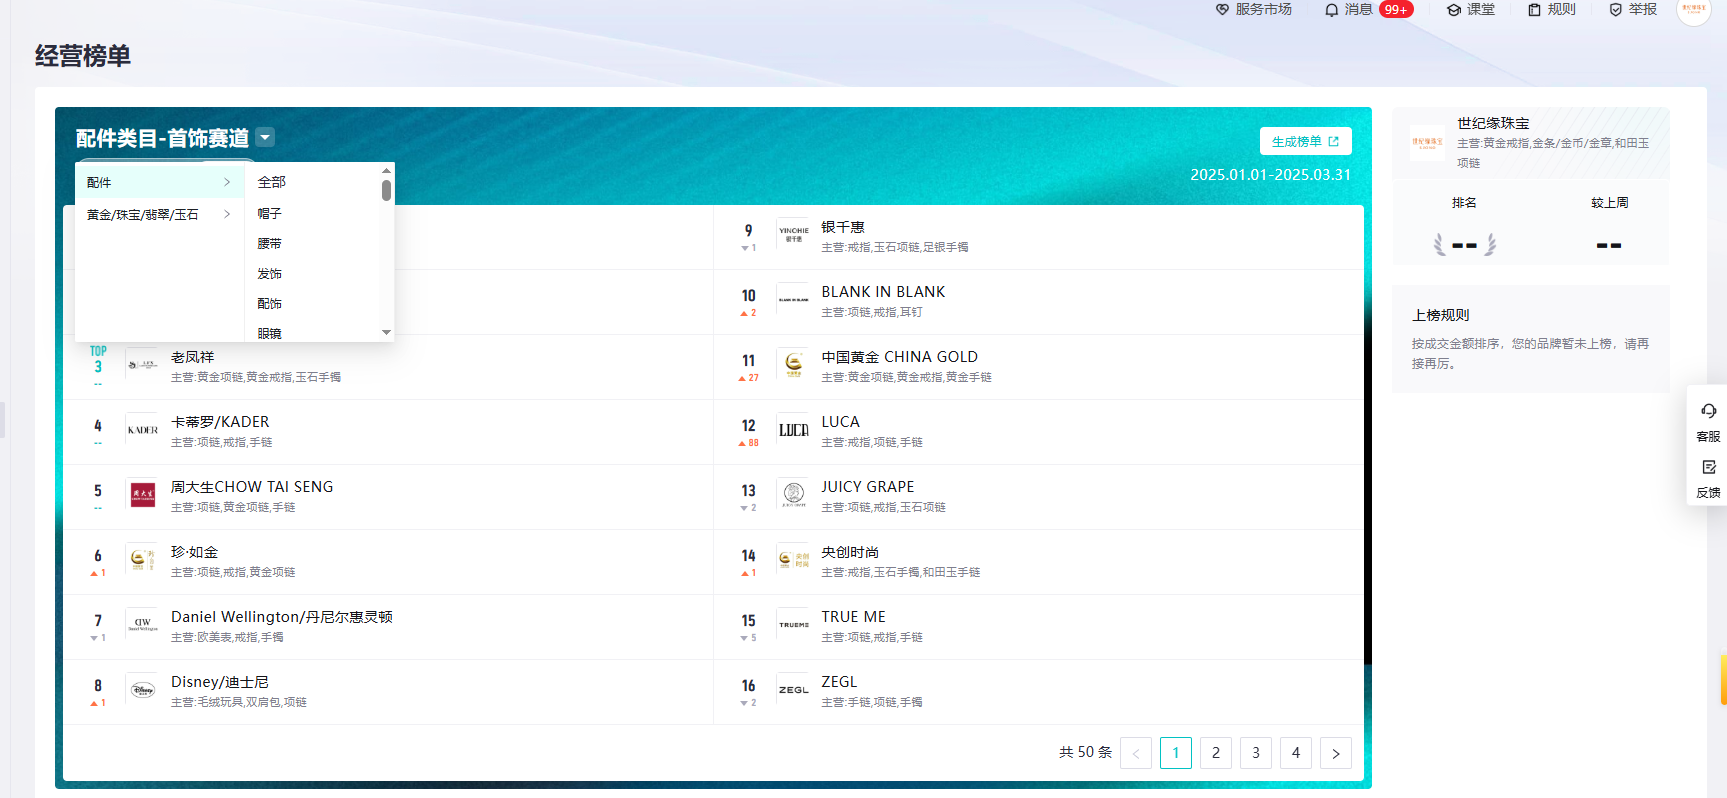This screenshot has height=798, width=1727.
Task: Select 全部 in the subcategory list
Action: 272,182
